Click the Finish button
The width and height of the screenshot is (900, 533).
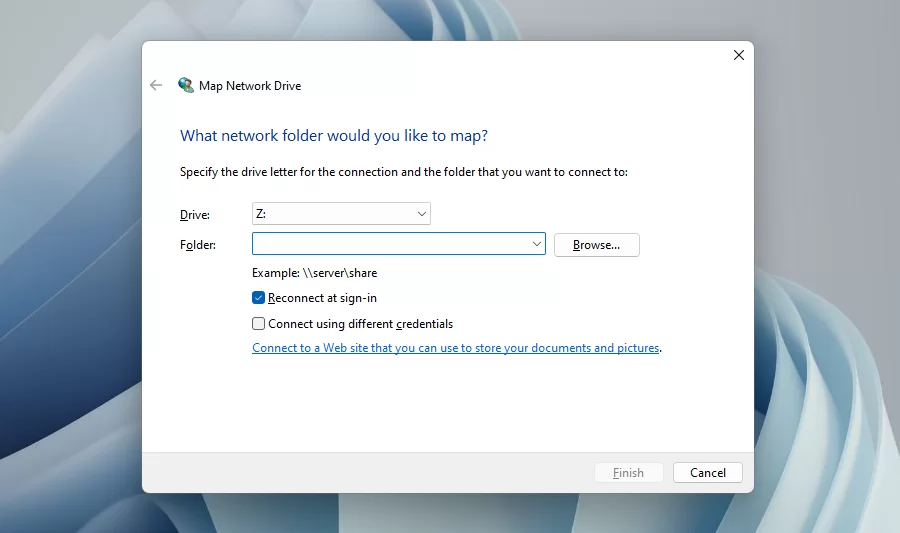click(x=629, y=473)
